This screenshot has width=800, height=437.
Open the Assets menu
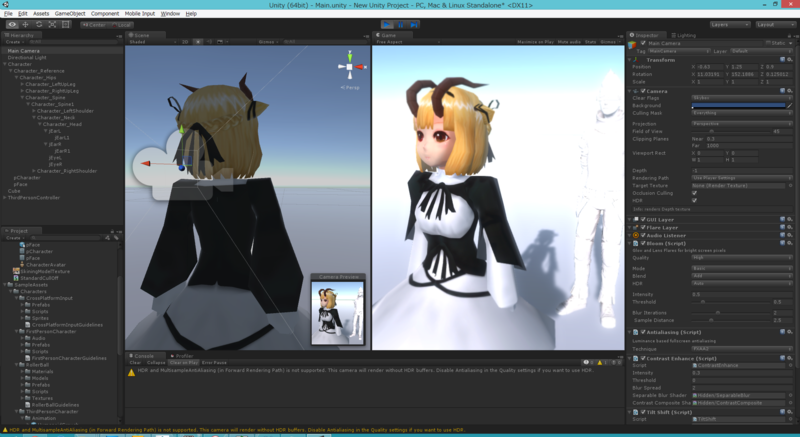(x=41, y=14)
